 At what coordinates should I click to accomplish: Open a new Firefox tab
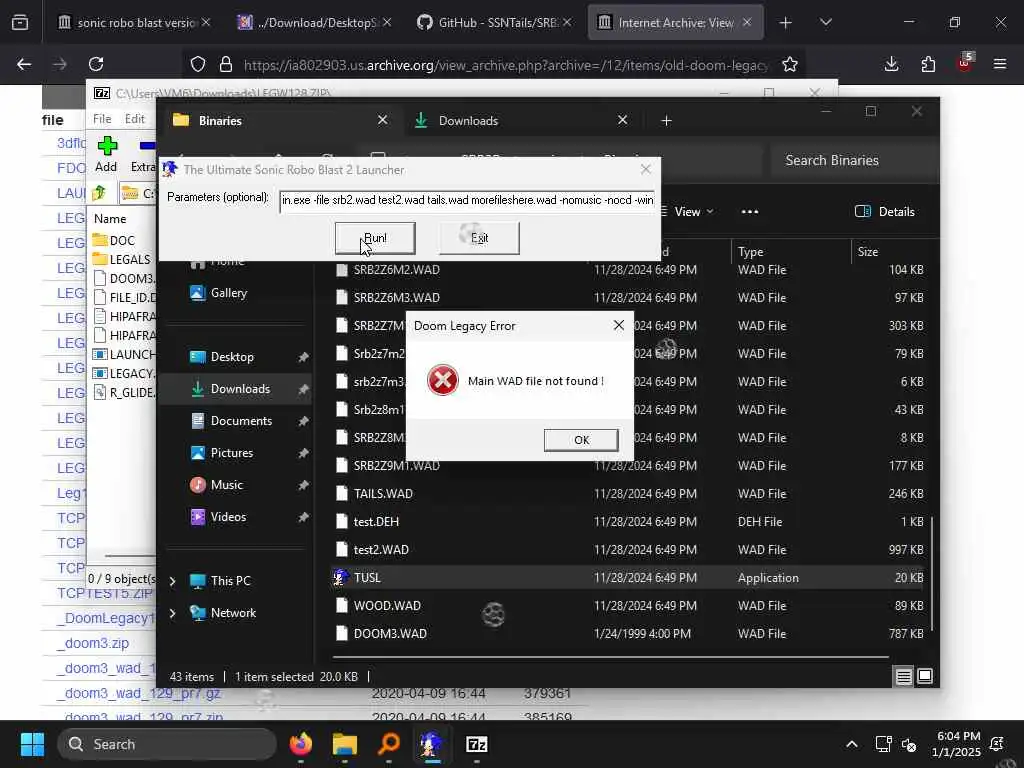point(786,23)
